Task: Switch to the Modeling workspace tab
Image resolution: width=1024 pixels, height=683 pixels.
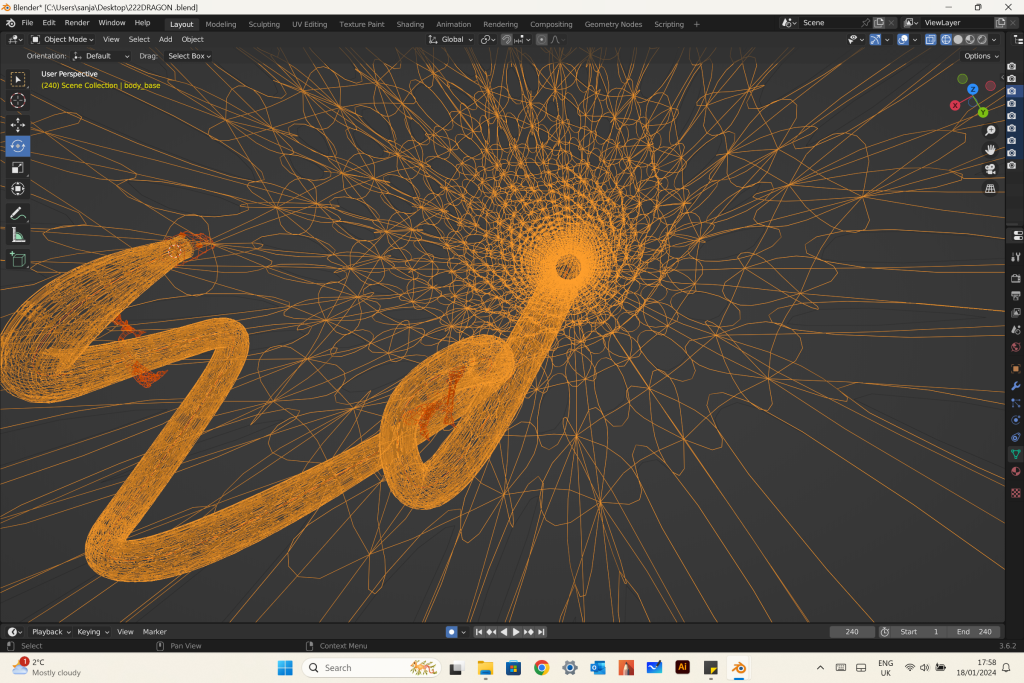Action: [x=221, y=24]
